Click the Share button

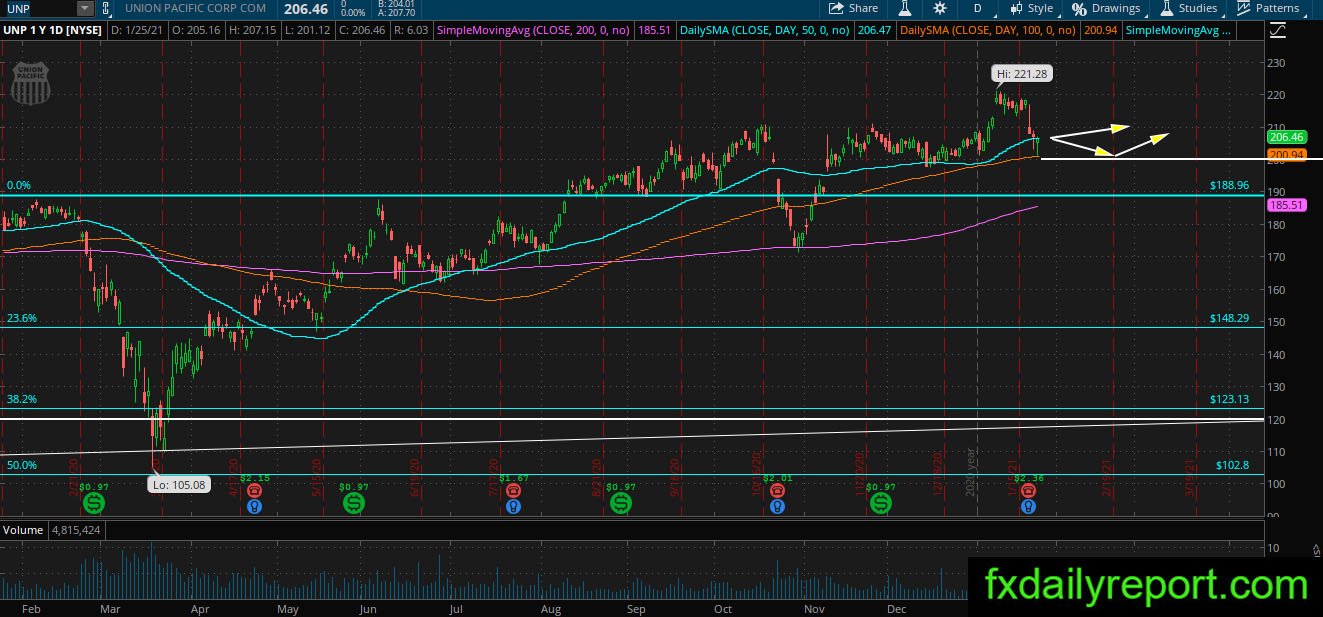[852, 8]
